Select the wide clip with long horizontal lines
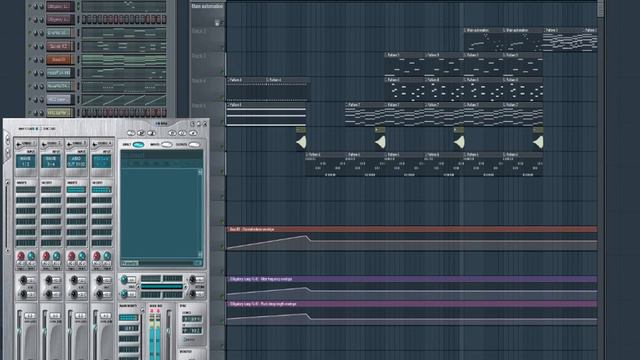Viewport: 640px width, 360px height. pos(266,114)
